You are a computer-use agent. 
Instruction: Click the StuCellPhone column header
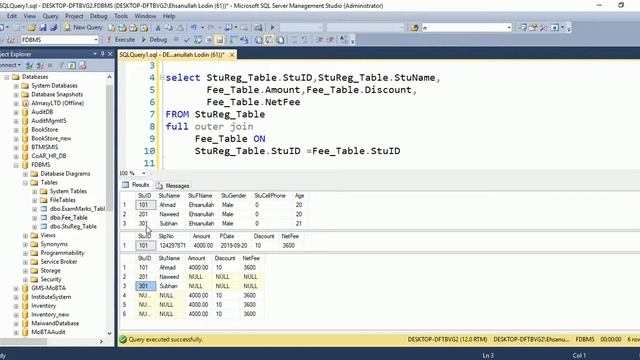(x=270, y=196)
